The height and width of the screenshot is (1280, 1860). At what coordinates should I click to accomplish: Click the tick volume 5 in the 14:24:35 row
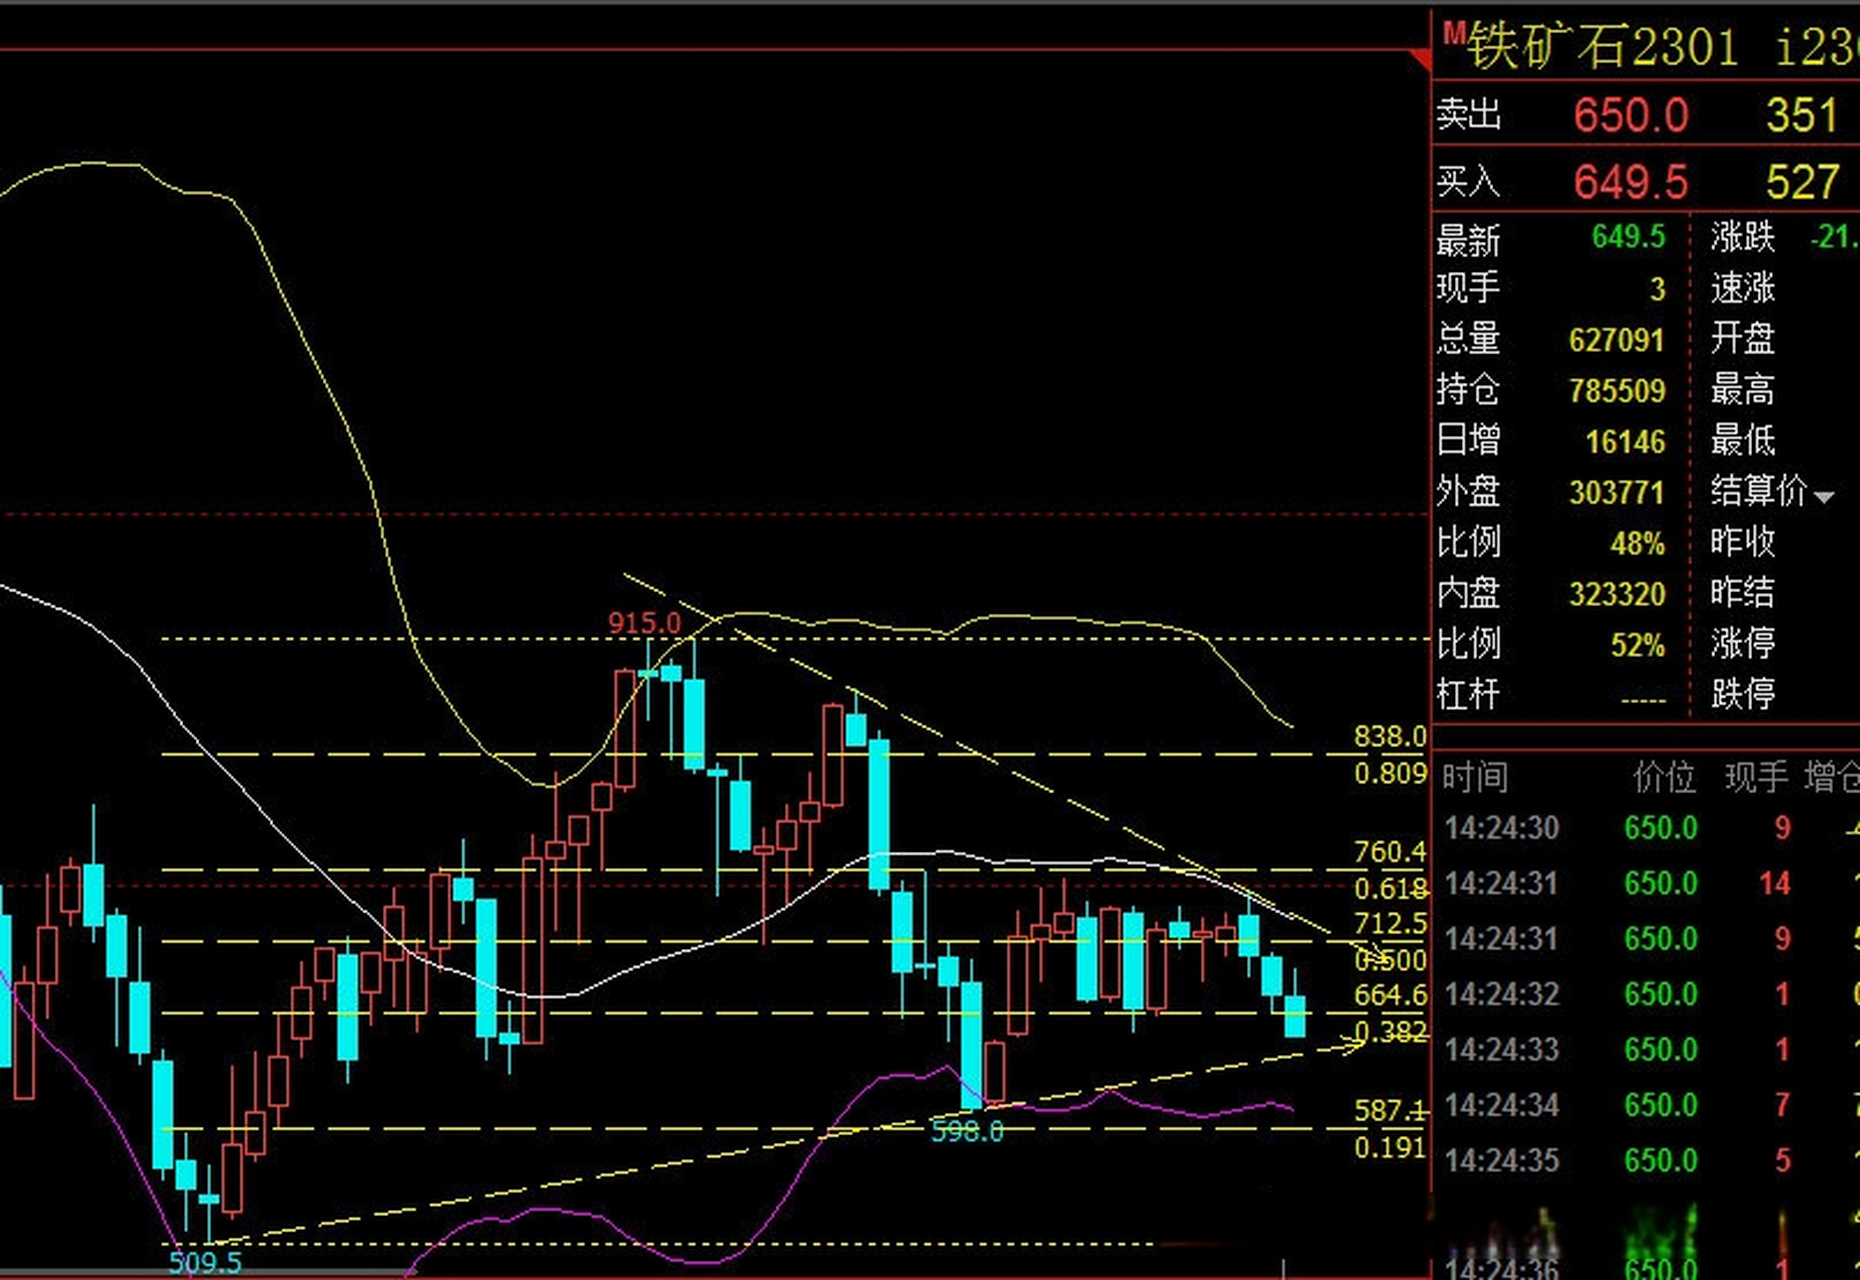coord(1782,1160)
